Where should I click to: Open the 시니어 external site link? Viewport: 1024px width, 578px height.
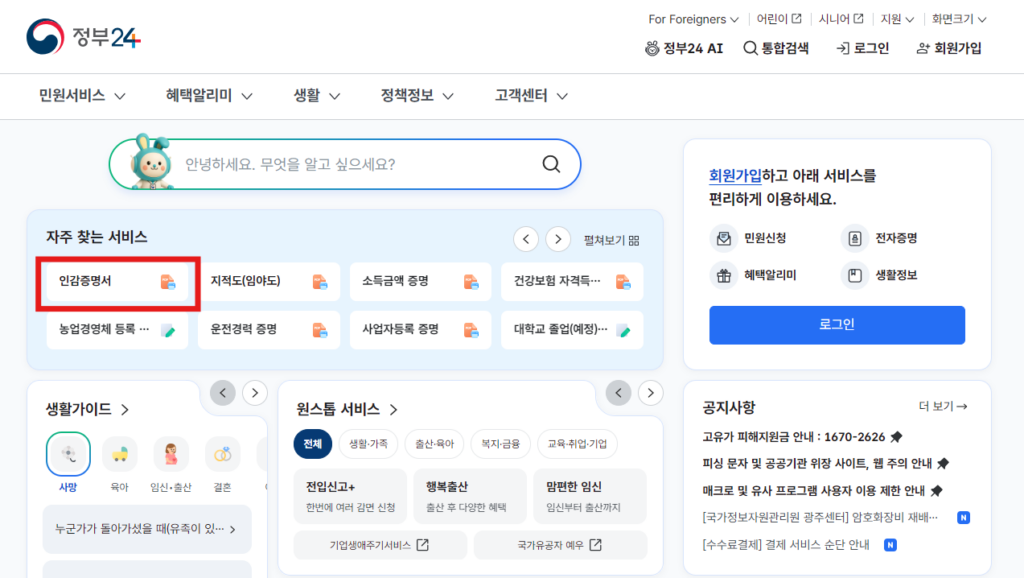point(841,19)
